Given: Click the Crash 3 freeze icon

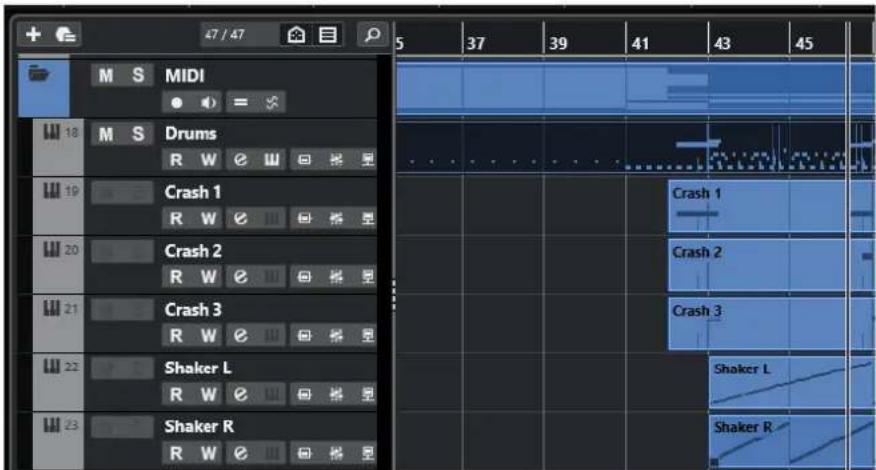Looking at the screenshot, I should [336, 336].
